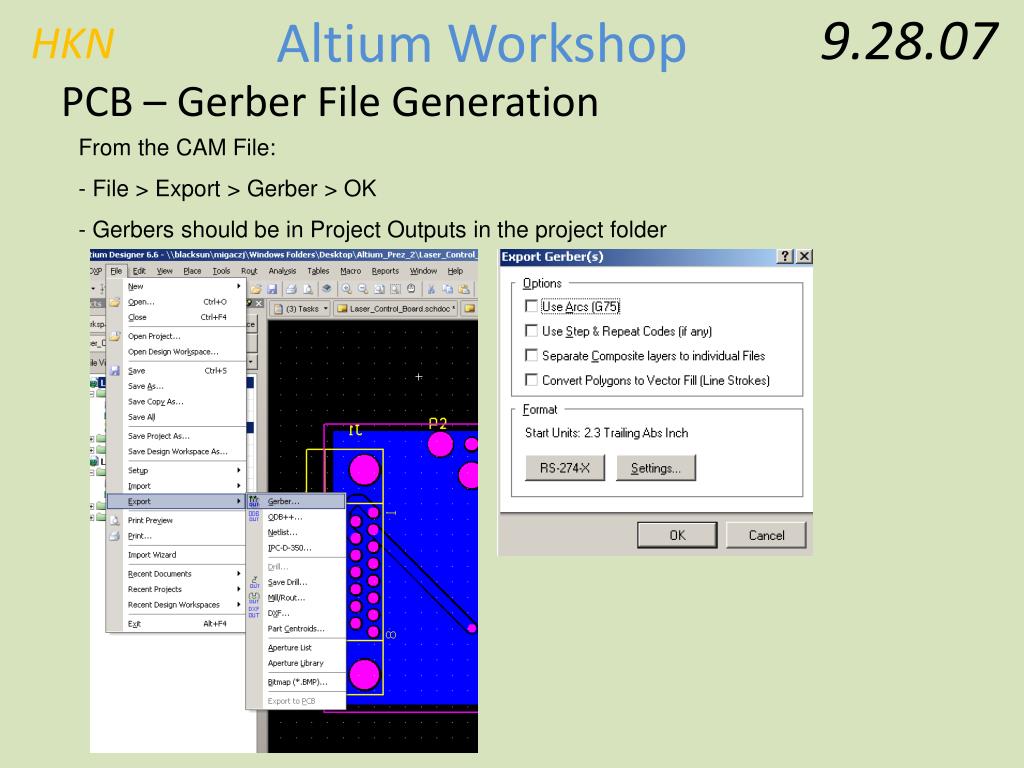Open the Tools menu
Viewport: 1024px width, 768px height.
click(221, 271)
